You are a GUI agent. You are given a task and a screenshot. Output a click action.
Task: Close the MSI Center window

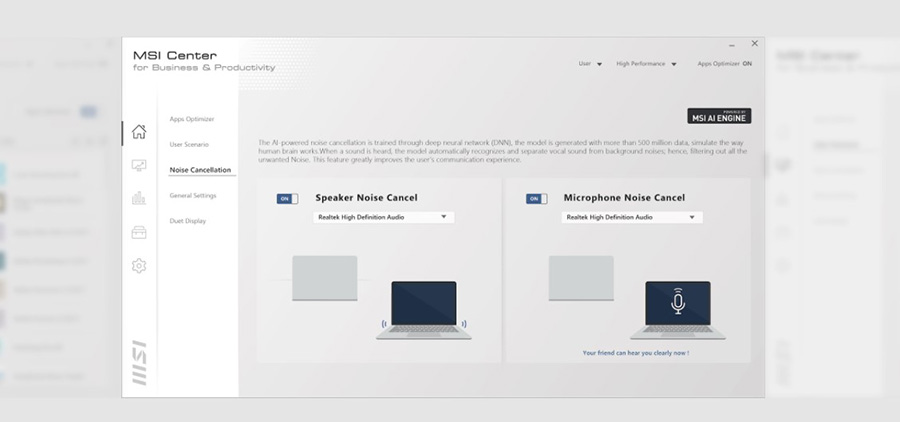[755, 44]
